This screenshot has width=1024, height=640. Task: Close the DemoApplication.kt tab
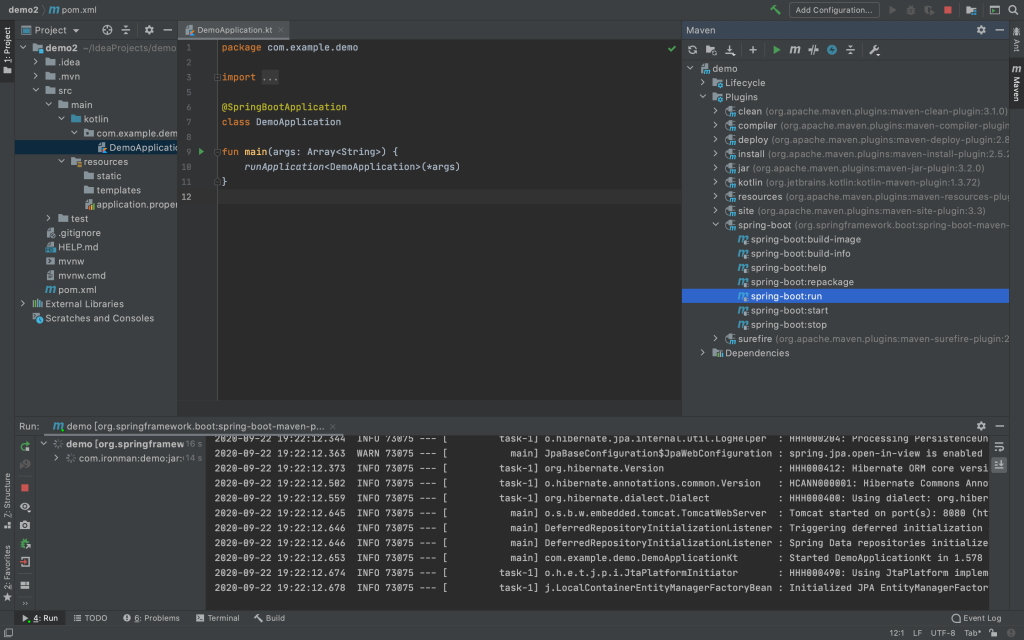281,30
